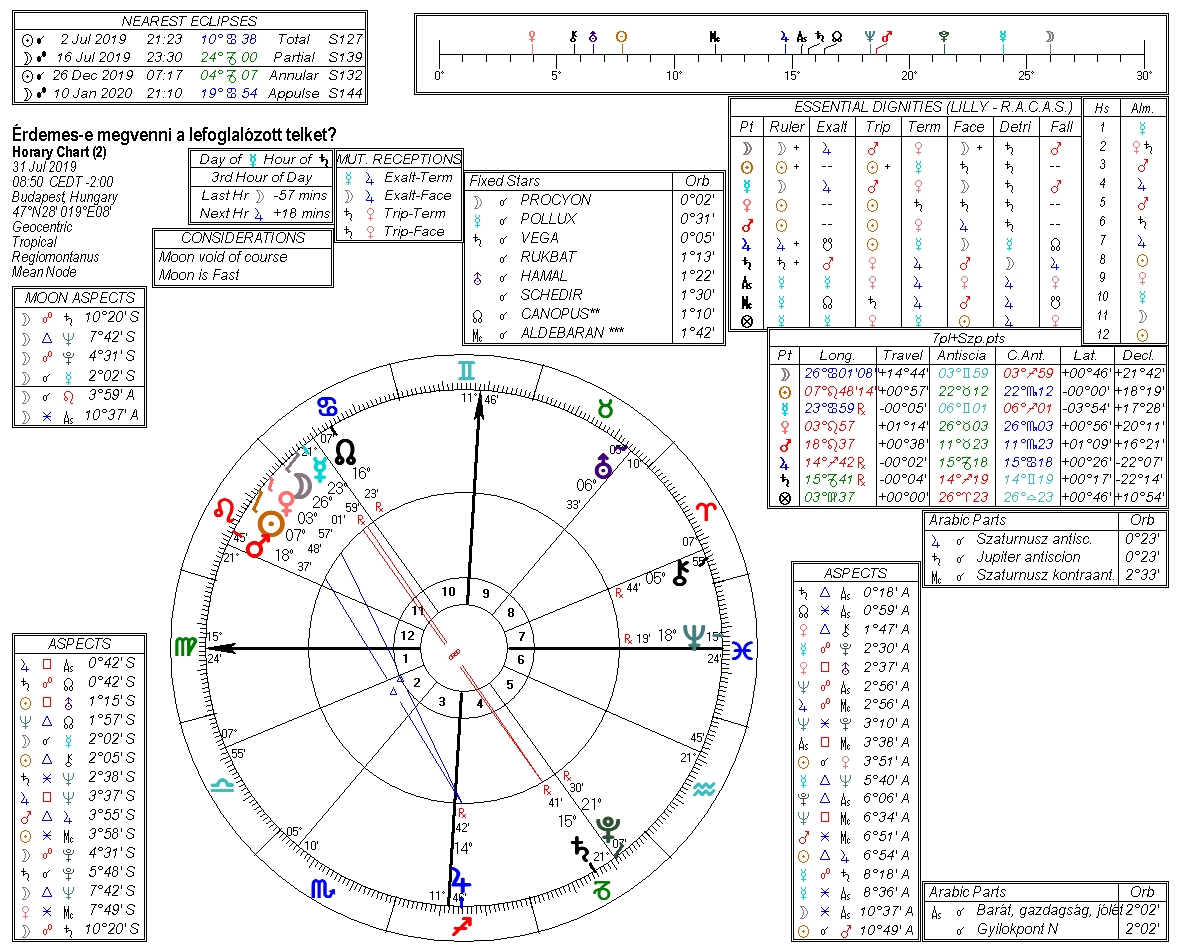
Task: Select the Mc marker on the degree strip
Action: point(715,35)
